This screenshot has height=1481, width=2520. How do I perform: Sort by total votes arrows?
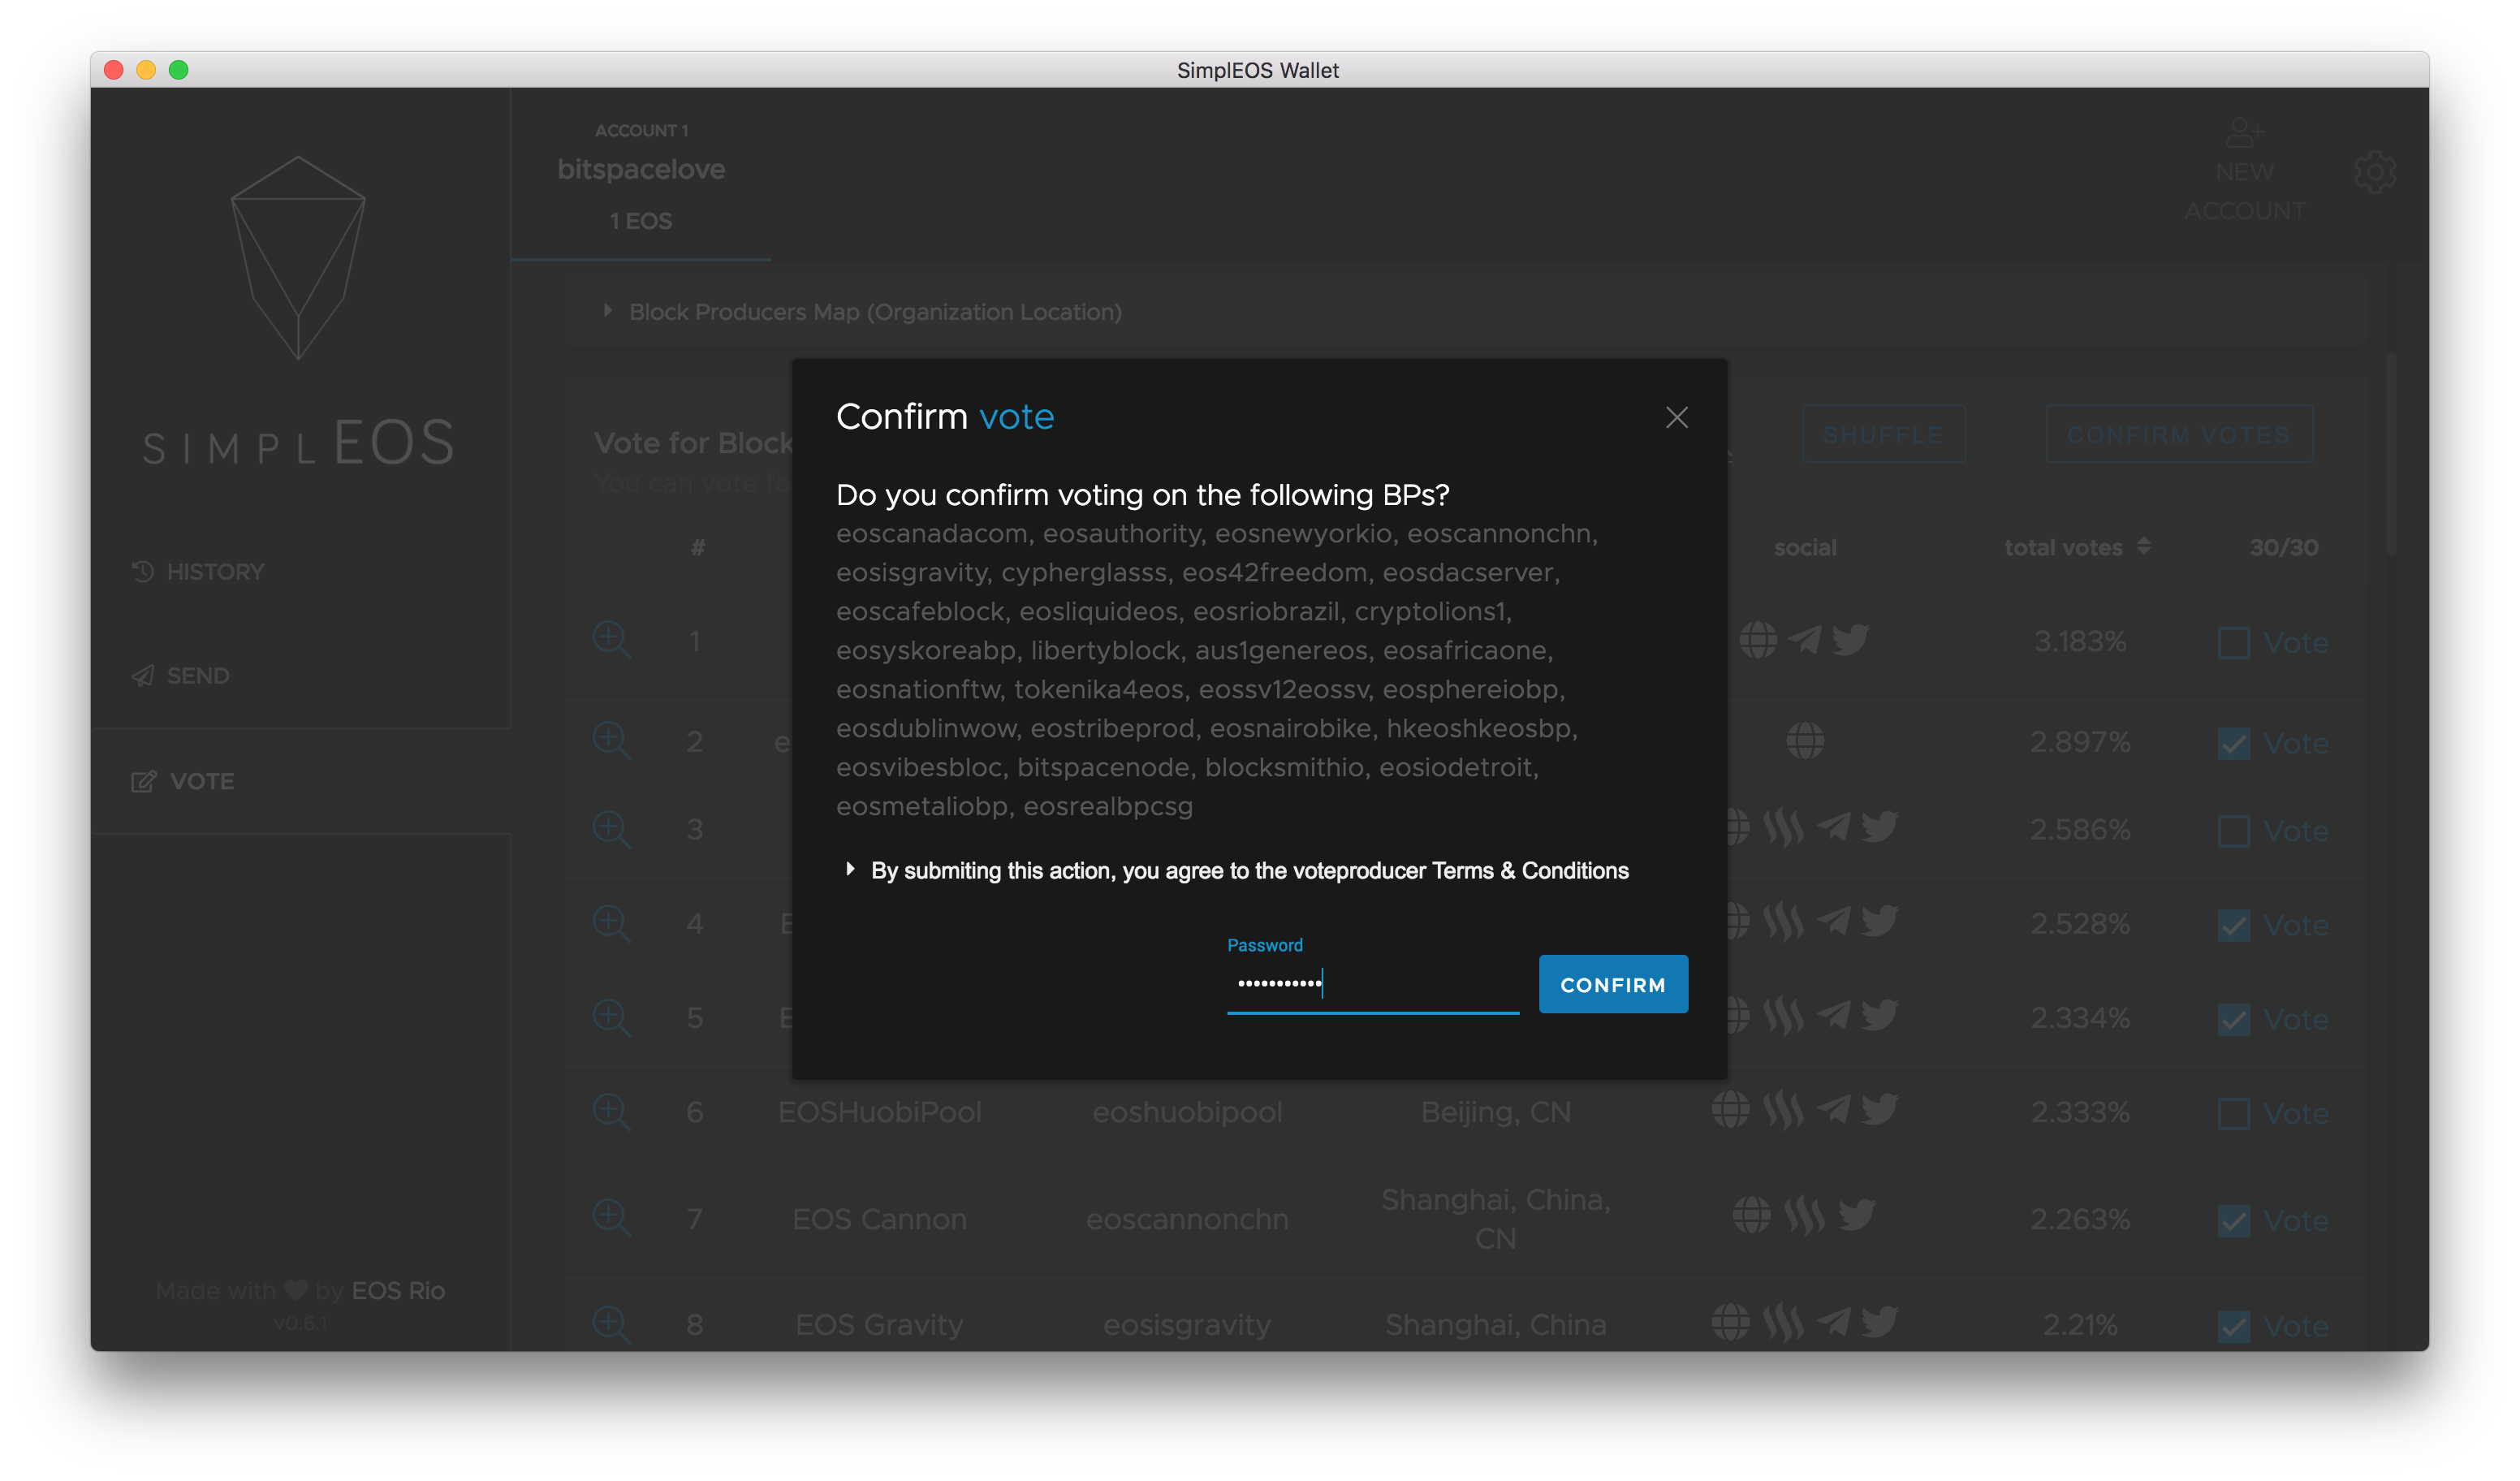tap(2143, 546)
